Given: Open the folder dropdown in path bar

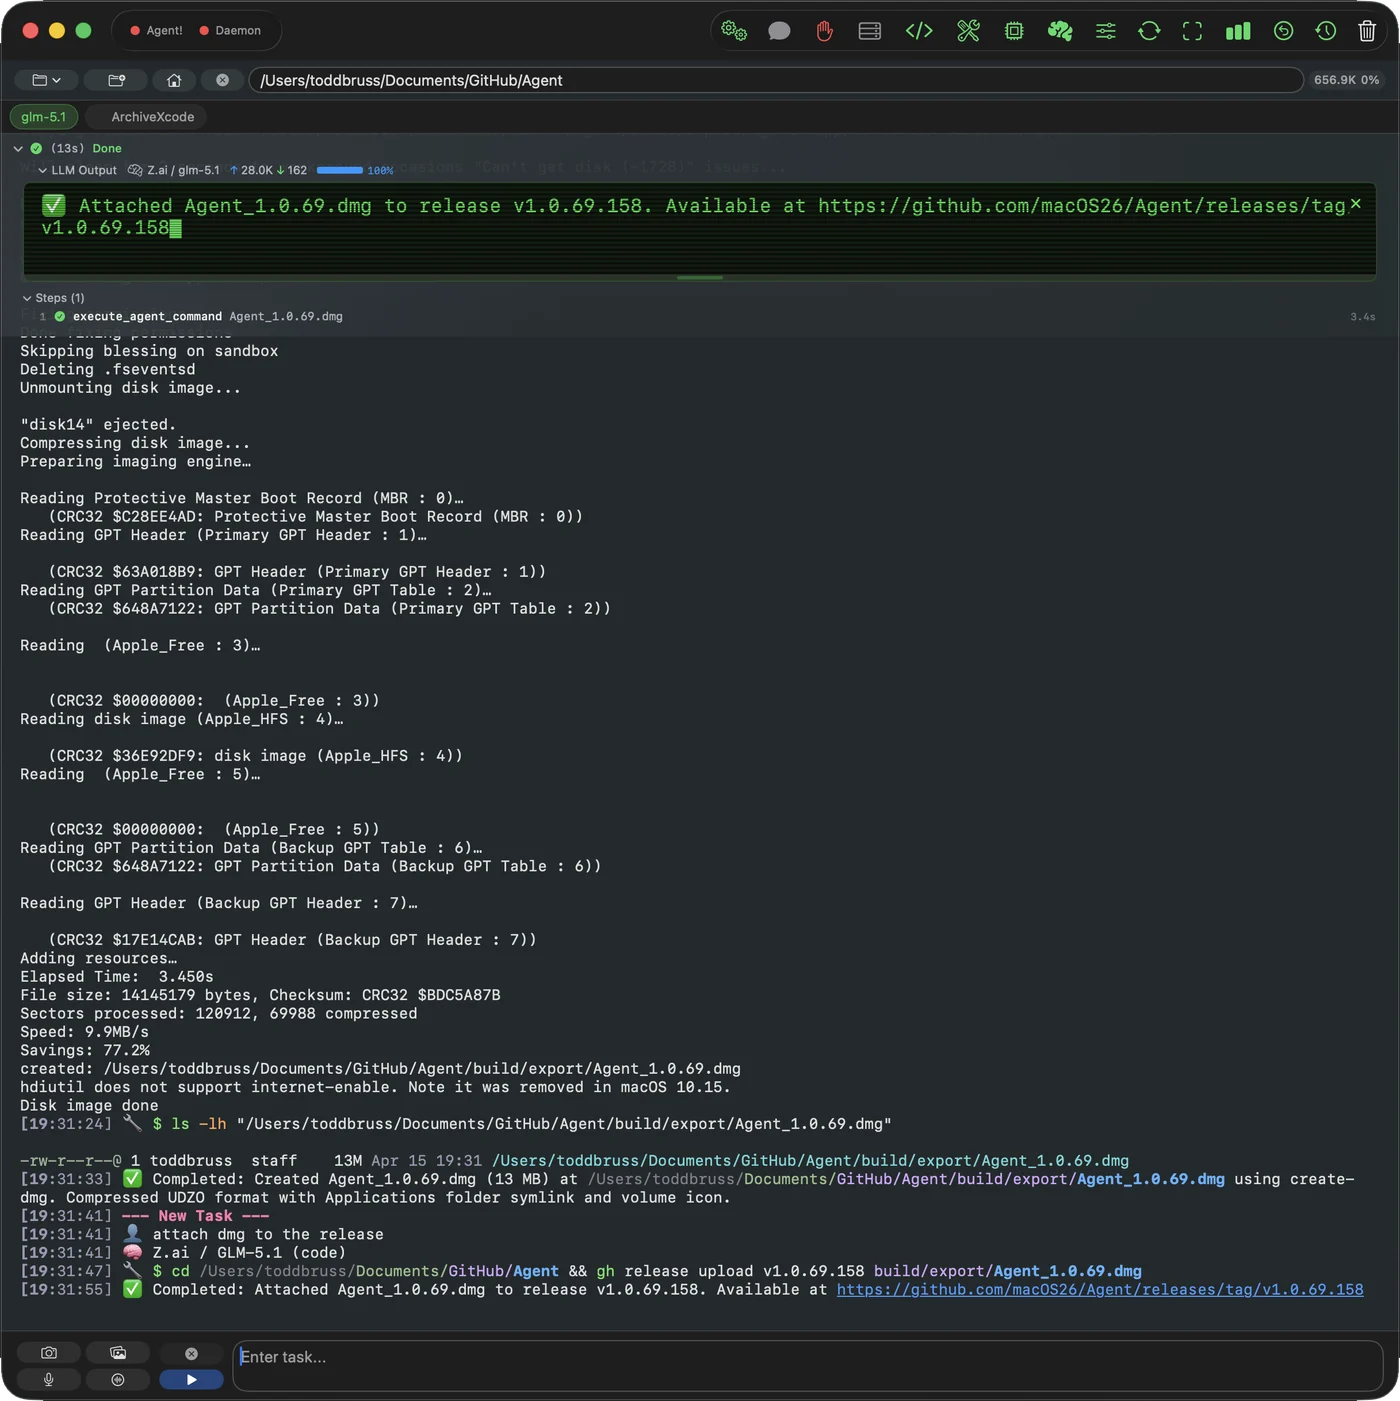Looking at the screenshot, I should [x=46, y=80].
